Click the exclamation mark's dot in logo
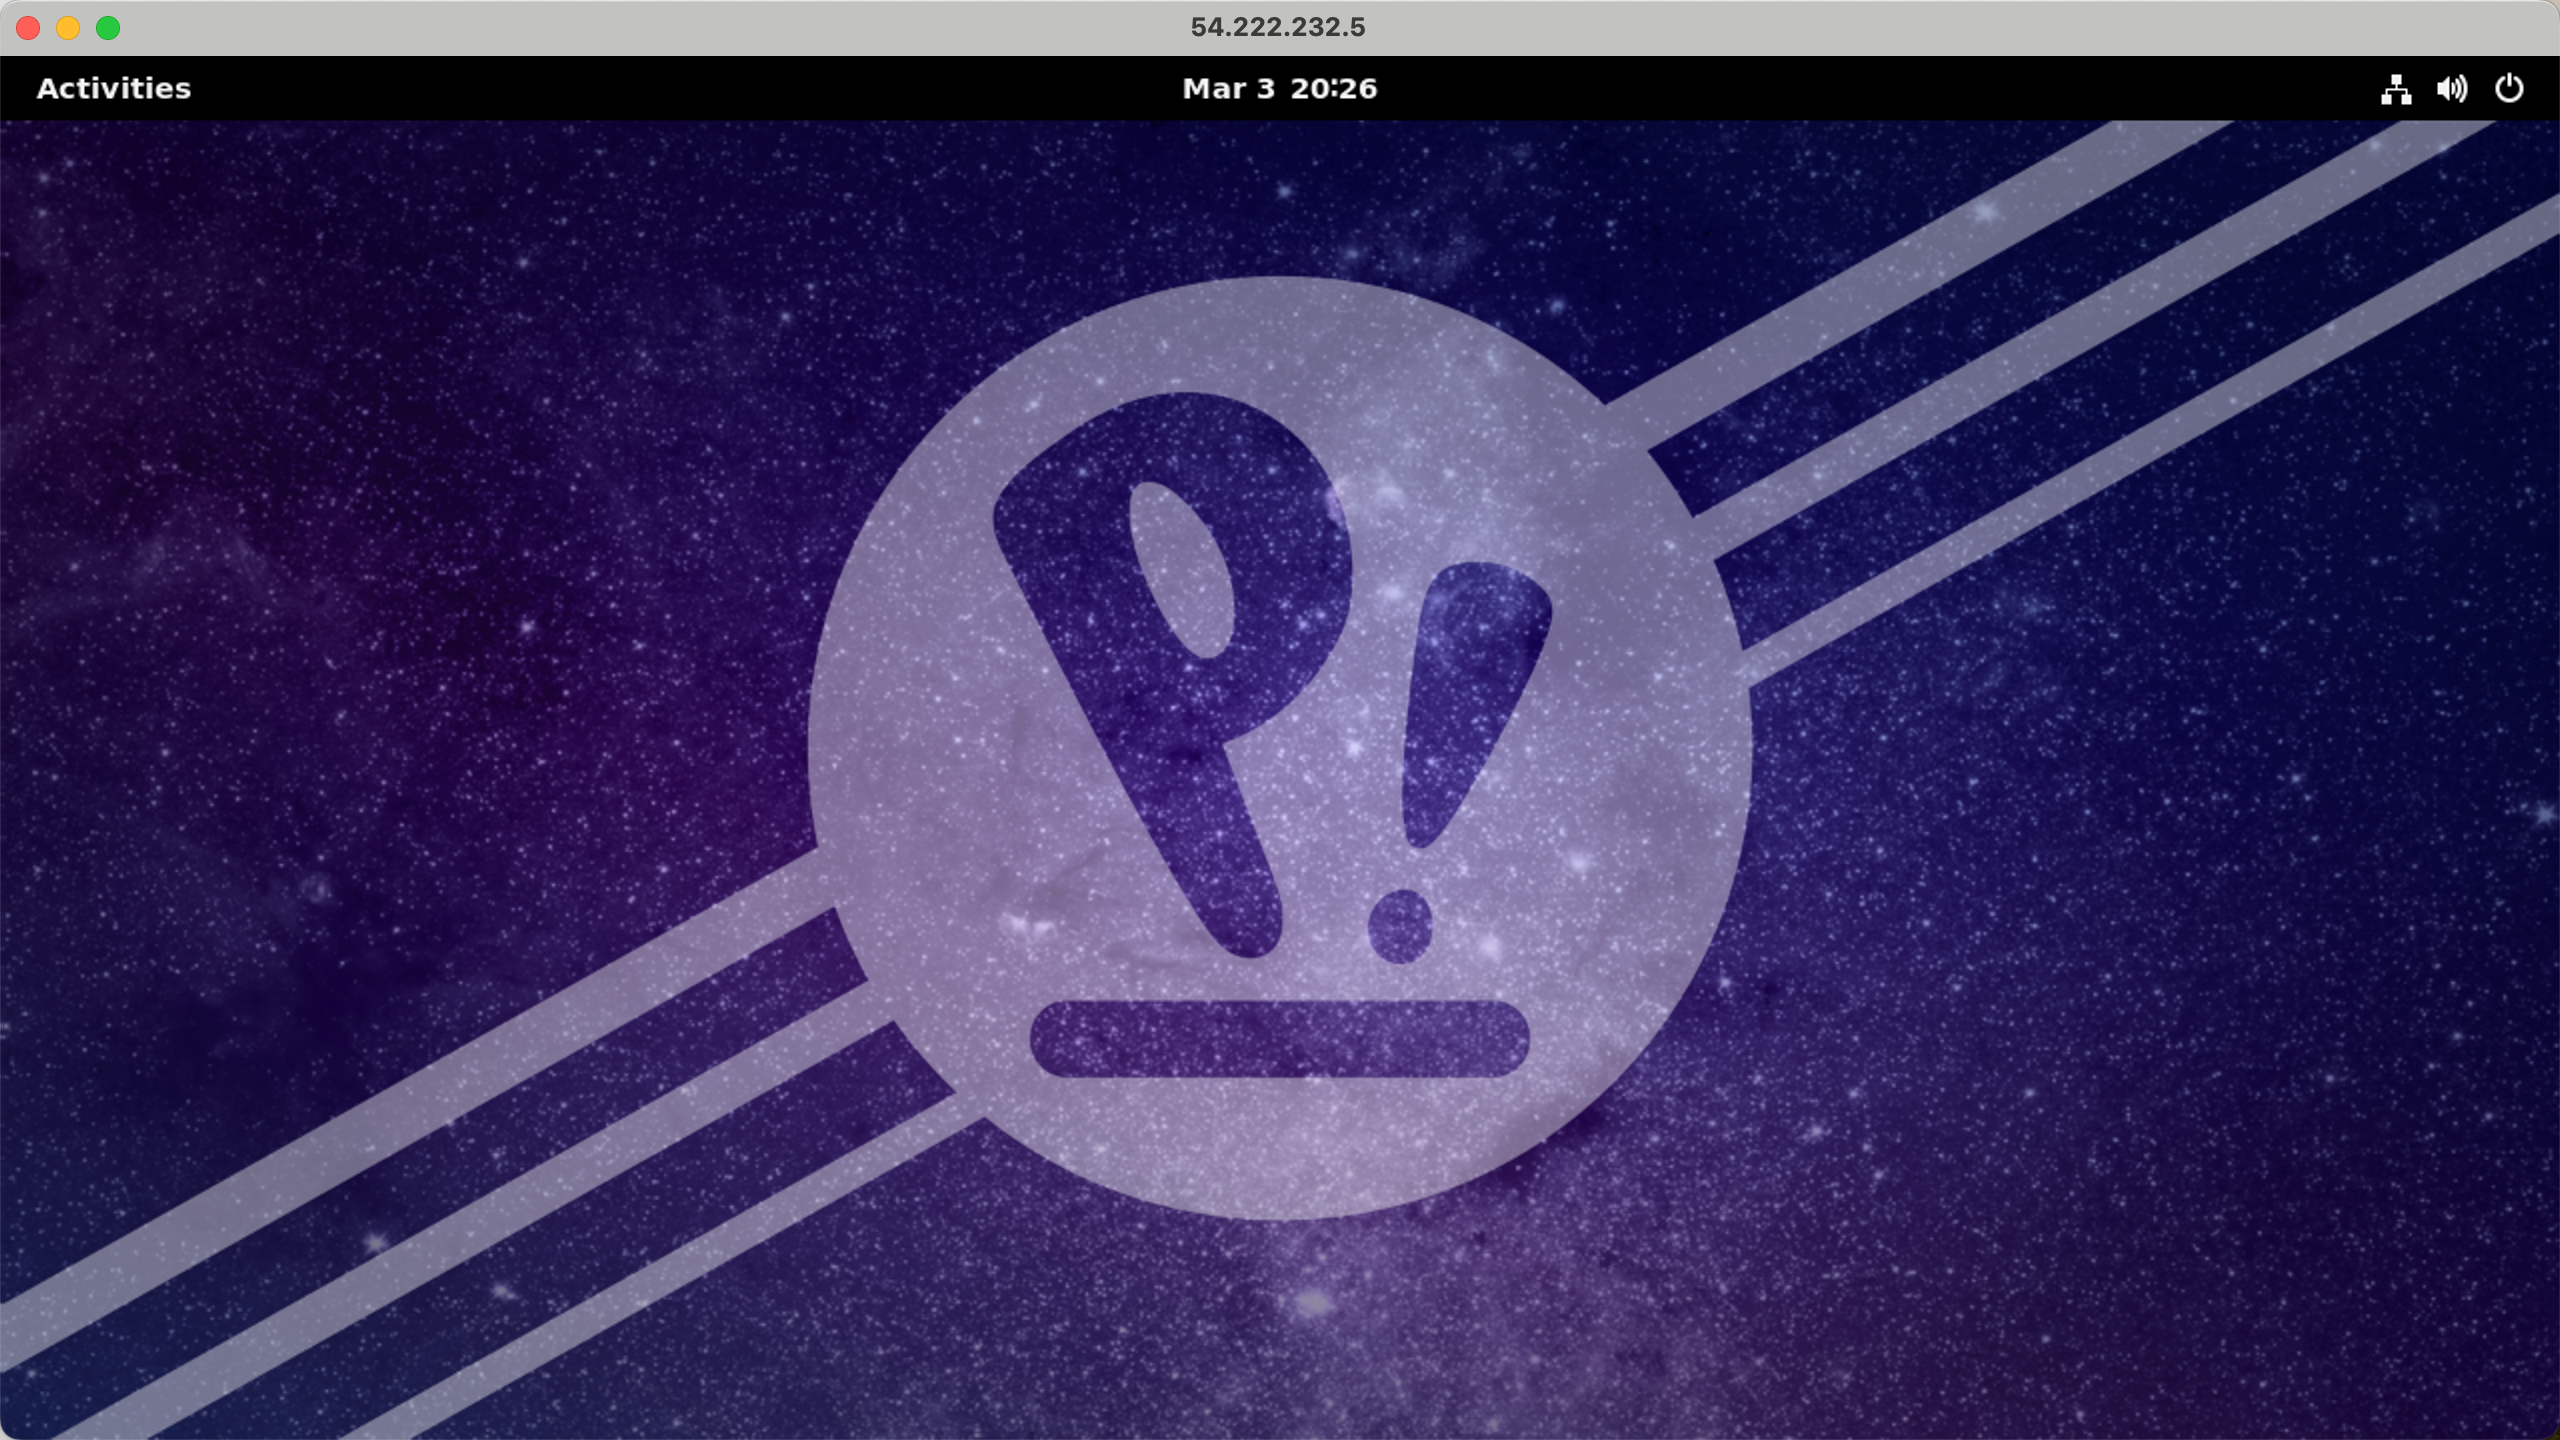Viewport: 2560px width, 1440px height. pyautogui.click(x=1399, y=926)
